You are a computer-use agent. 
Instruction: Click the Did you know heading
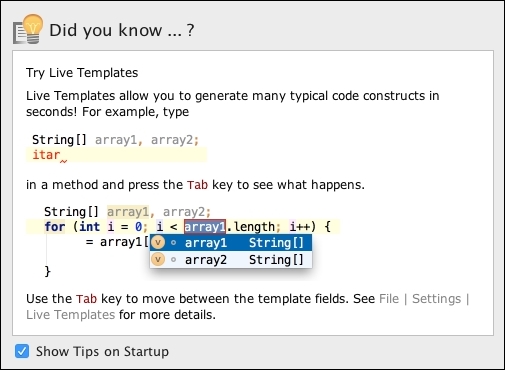[x=122, y=30]
